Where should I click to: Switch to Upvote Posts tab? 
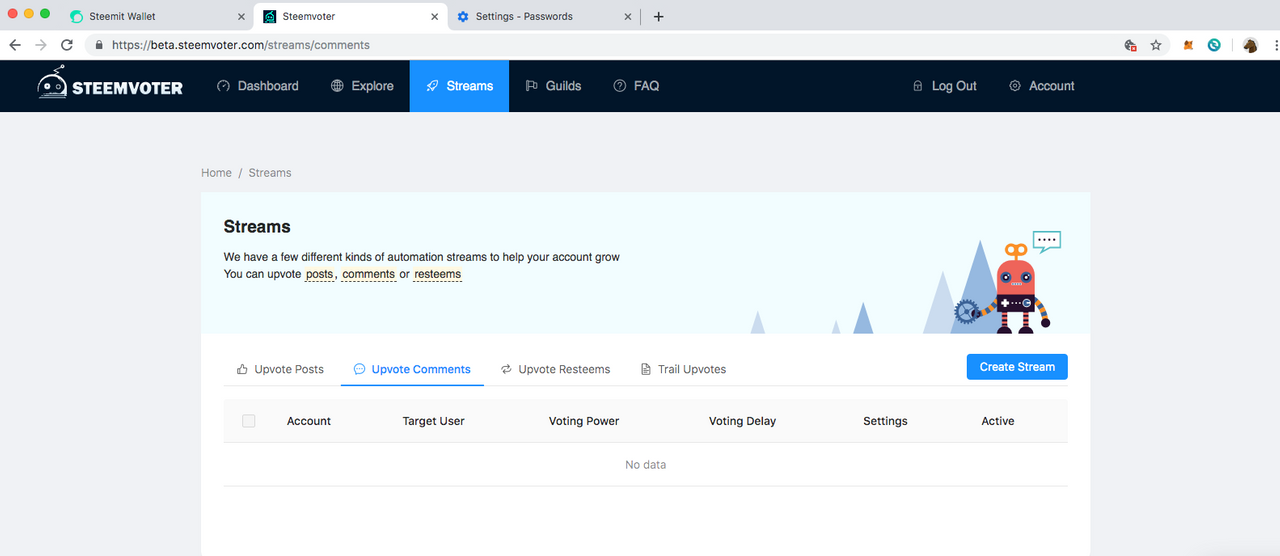(x=280, y=369)
